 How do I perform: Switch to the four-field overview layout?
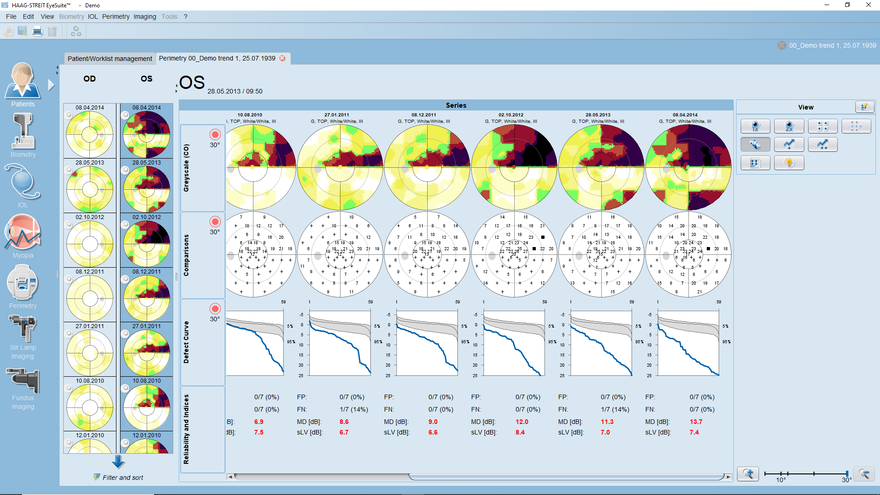822,126
